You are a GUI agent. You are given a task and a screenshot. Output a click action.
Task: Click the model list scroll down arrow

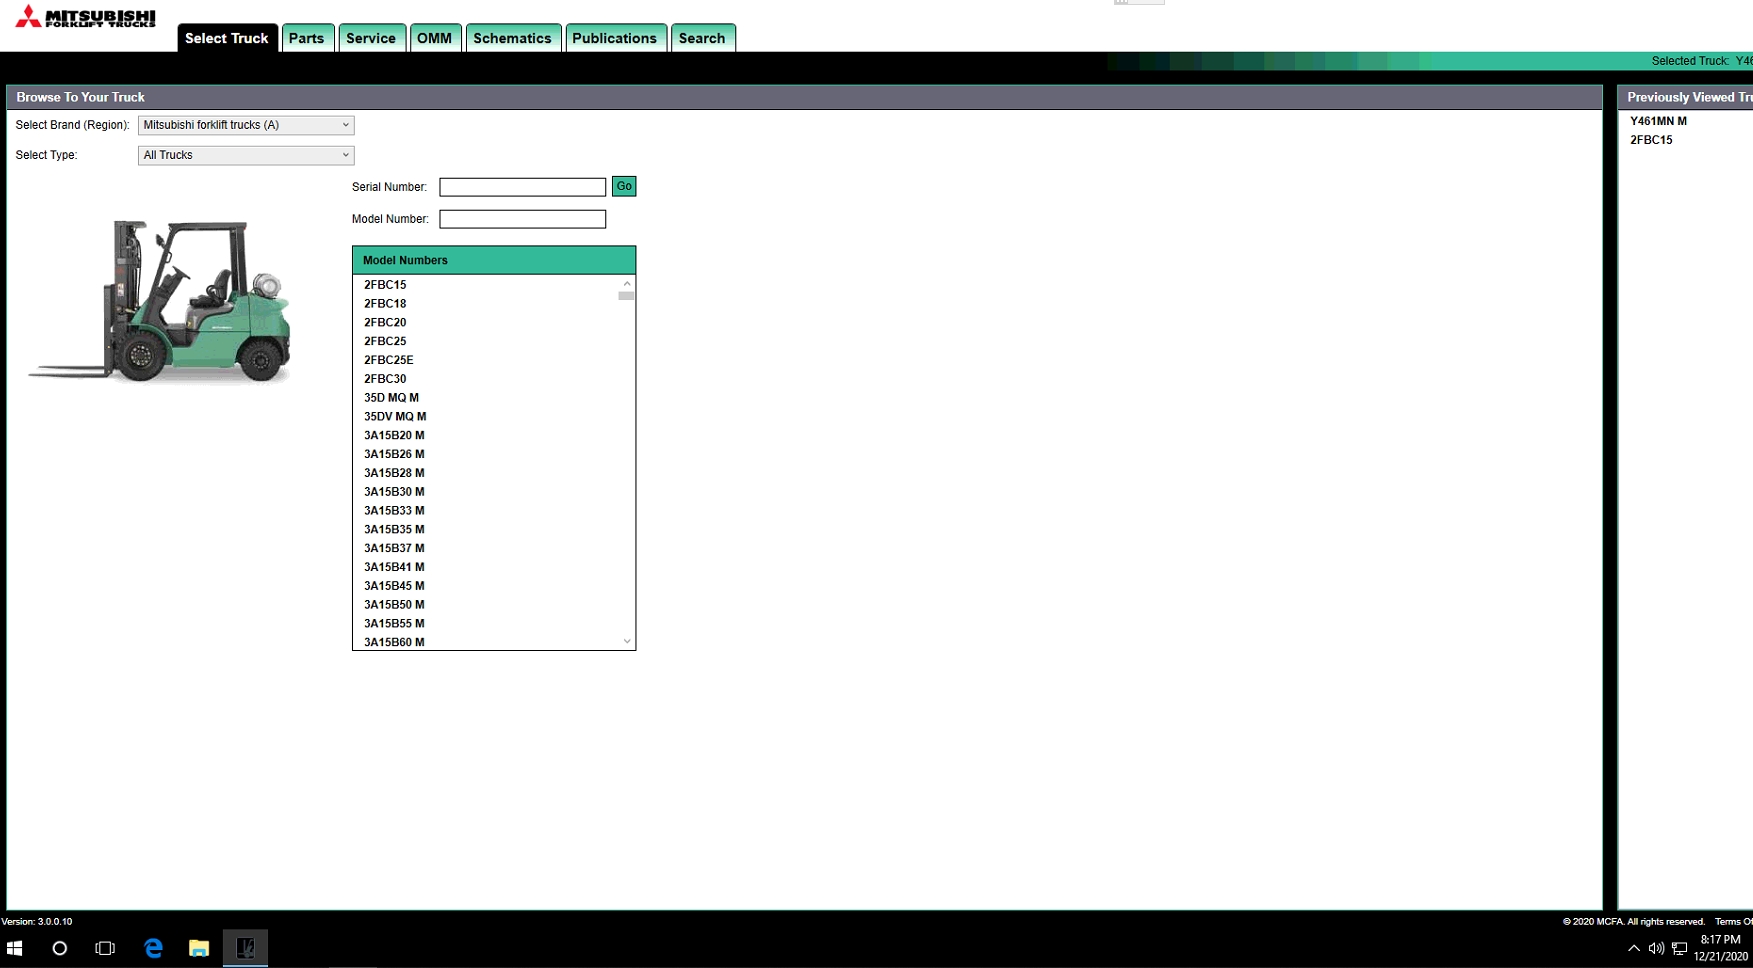627,642
